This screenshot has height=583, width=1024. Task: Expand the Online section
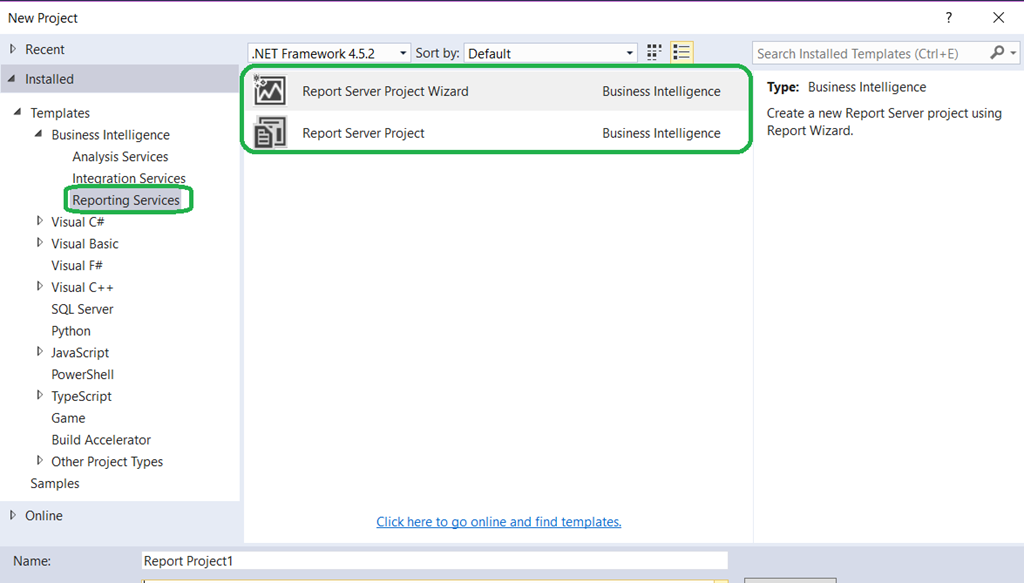coord(13,516)
